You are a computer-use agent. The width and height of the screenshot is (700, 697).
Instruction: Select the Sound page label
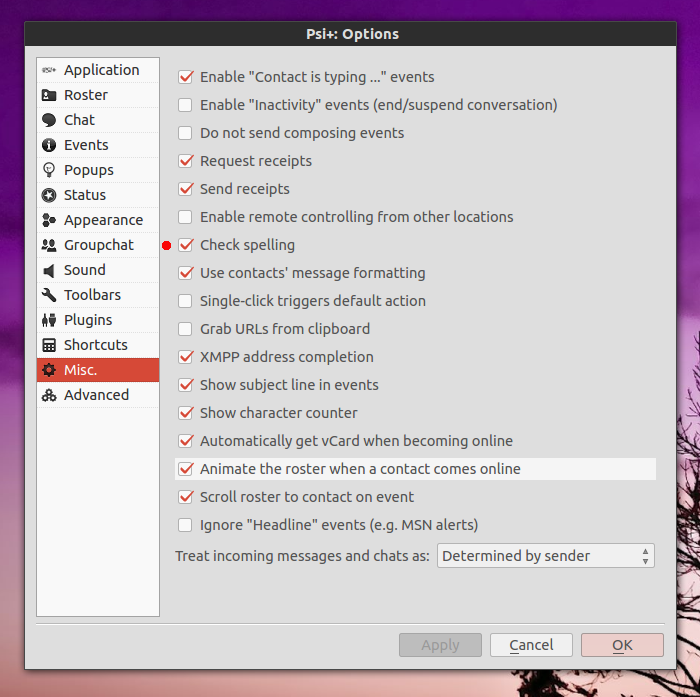(85, 270)
